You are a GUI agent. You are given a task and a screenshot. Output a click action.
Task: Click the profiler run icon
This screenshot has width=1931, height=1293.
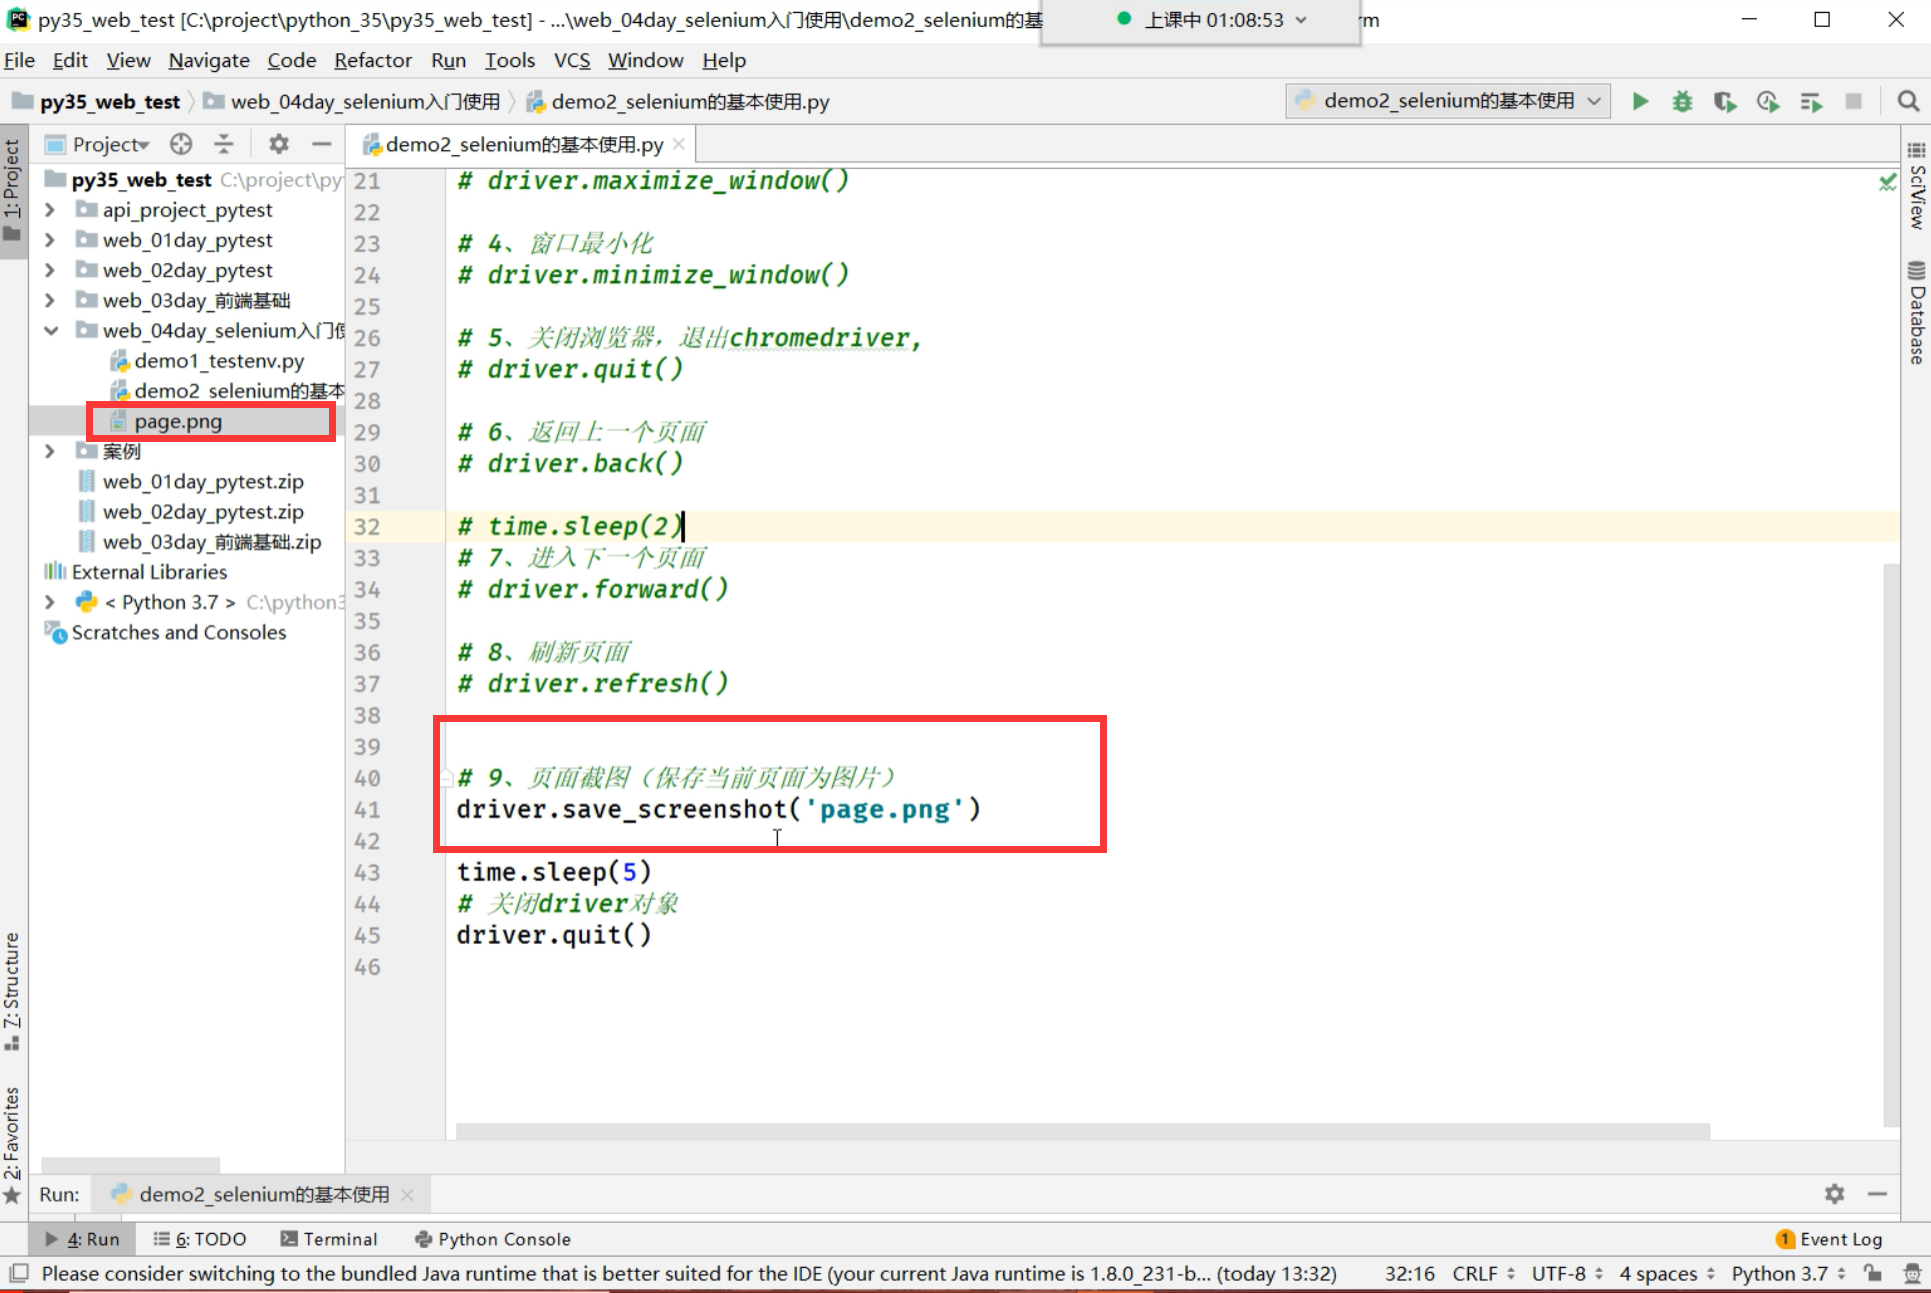[1767, 101]
